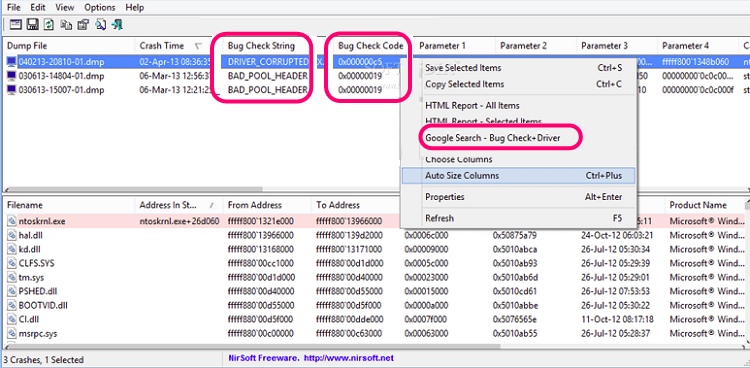Click the Refresh toolbar icon

click(49, 24)
